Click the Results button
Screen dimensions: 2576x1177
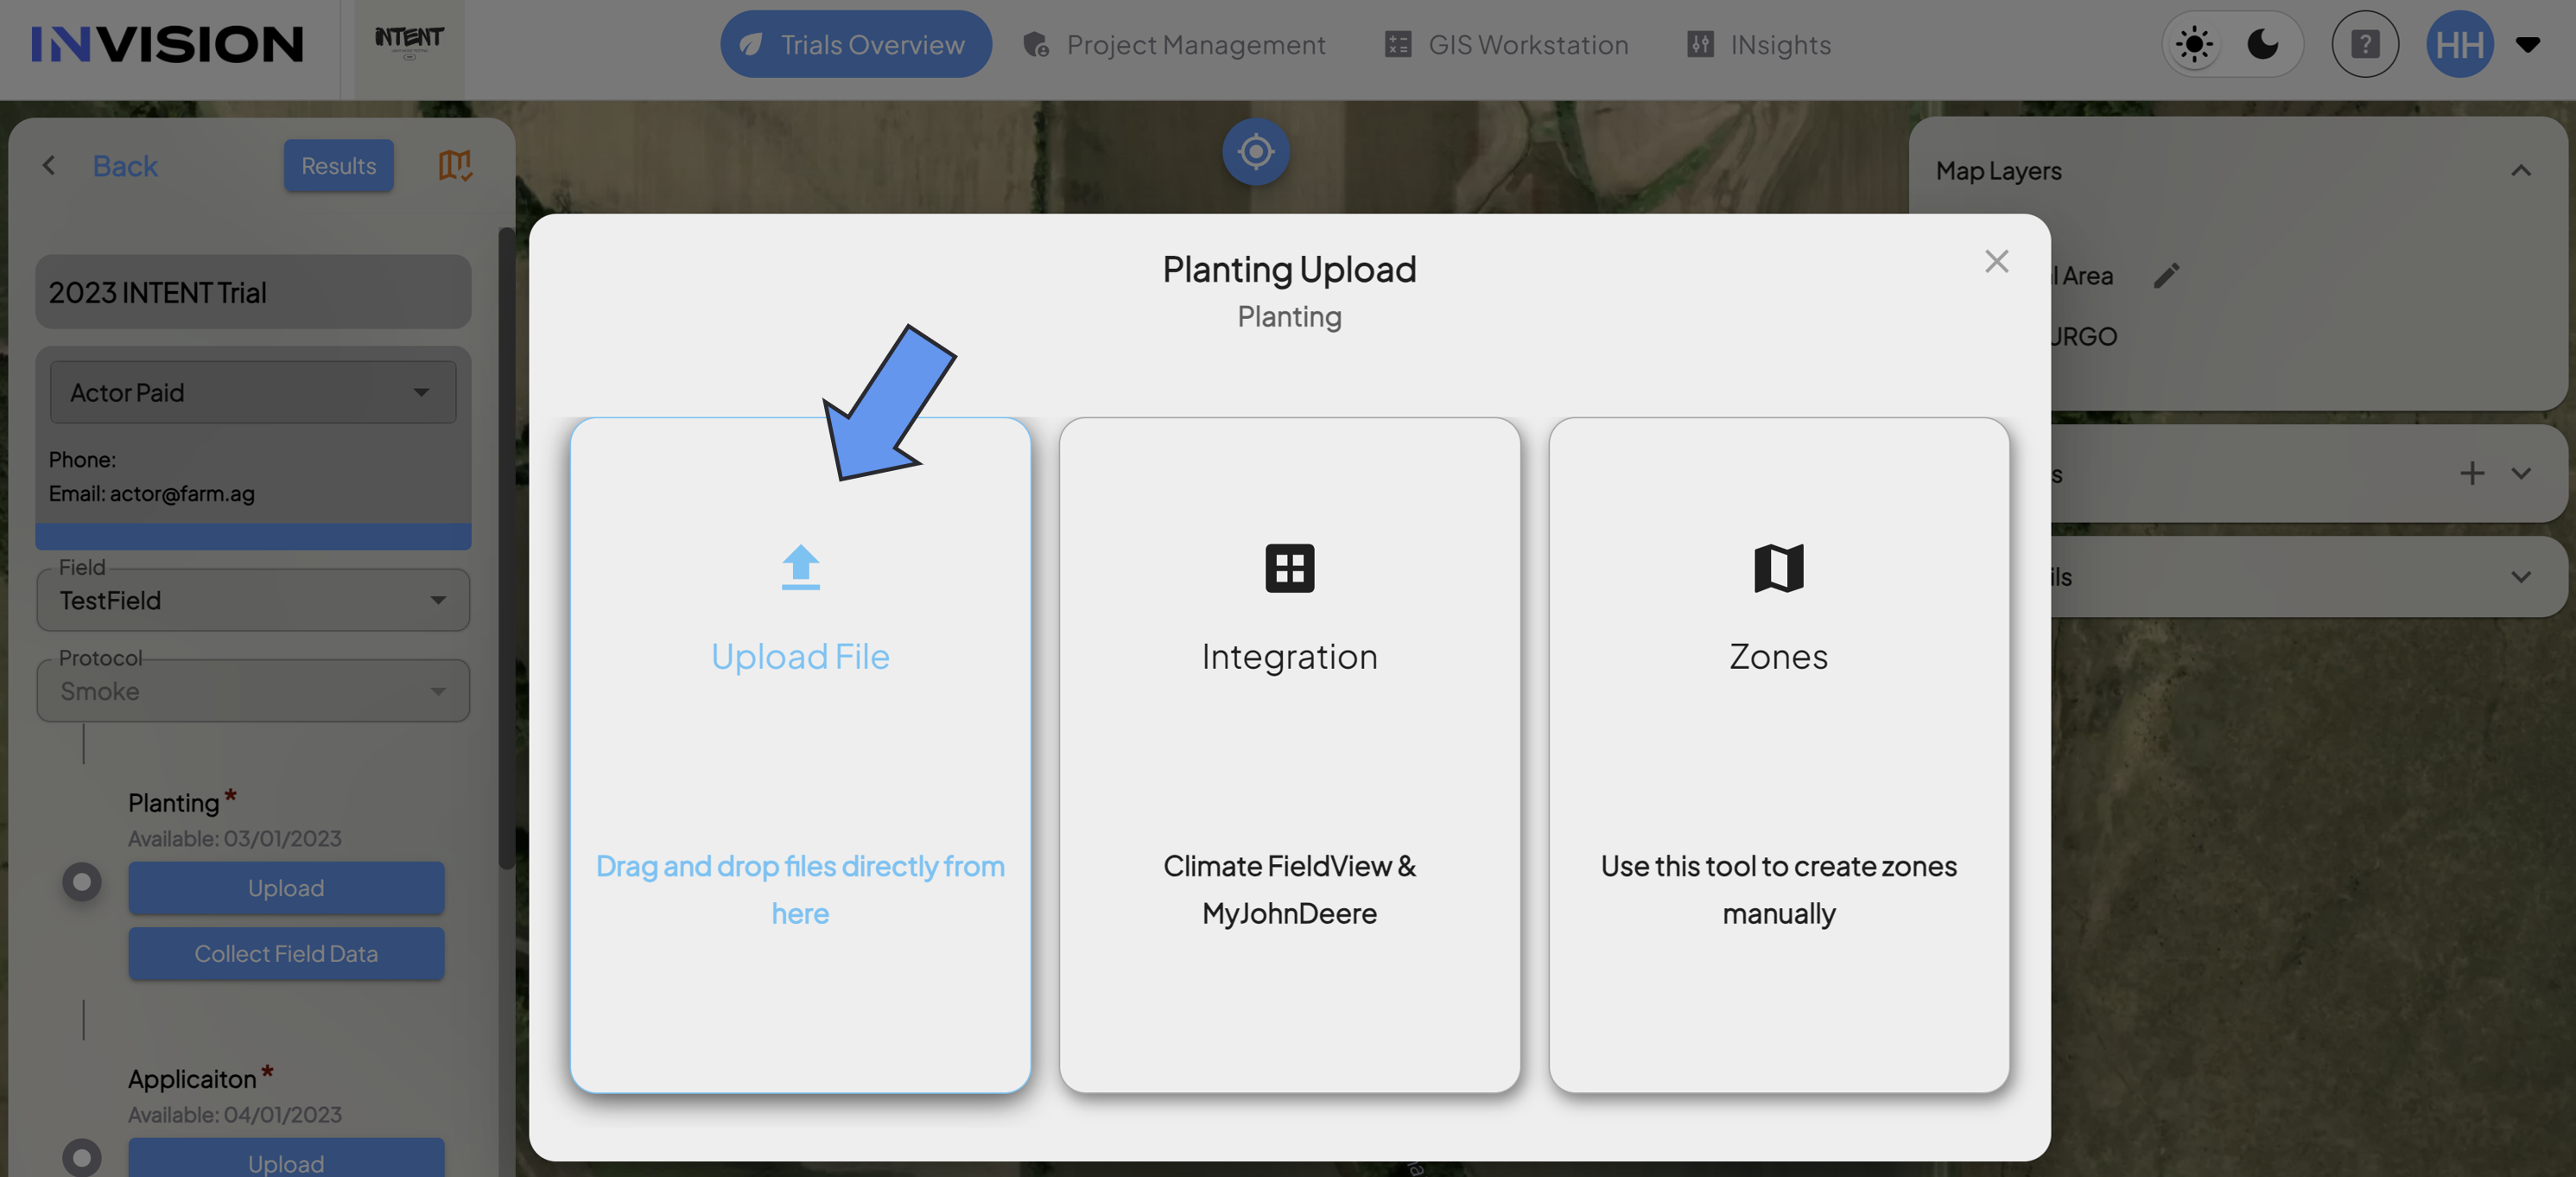(338, 166)
